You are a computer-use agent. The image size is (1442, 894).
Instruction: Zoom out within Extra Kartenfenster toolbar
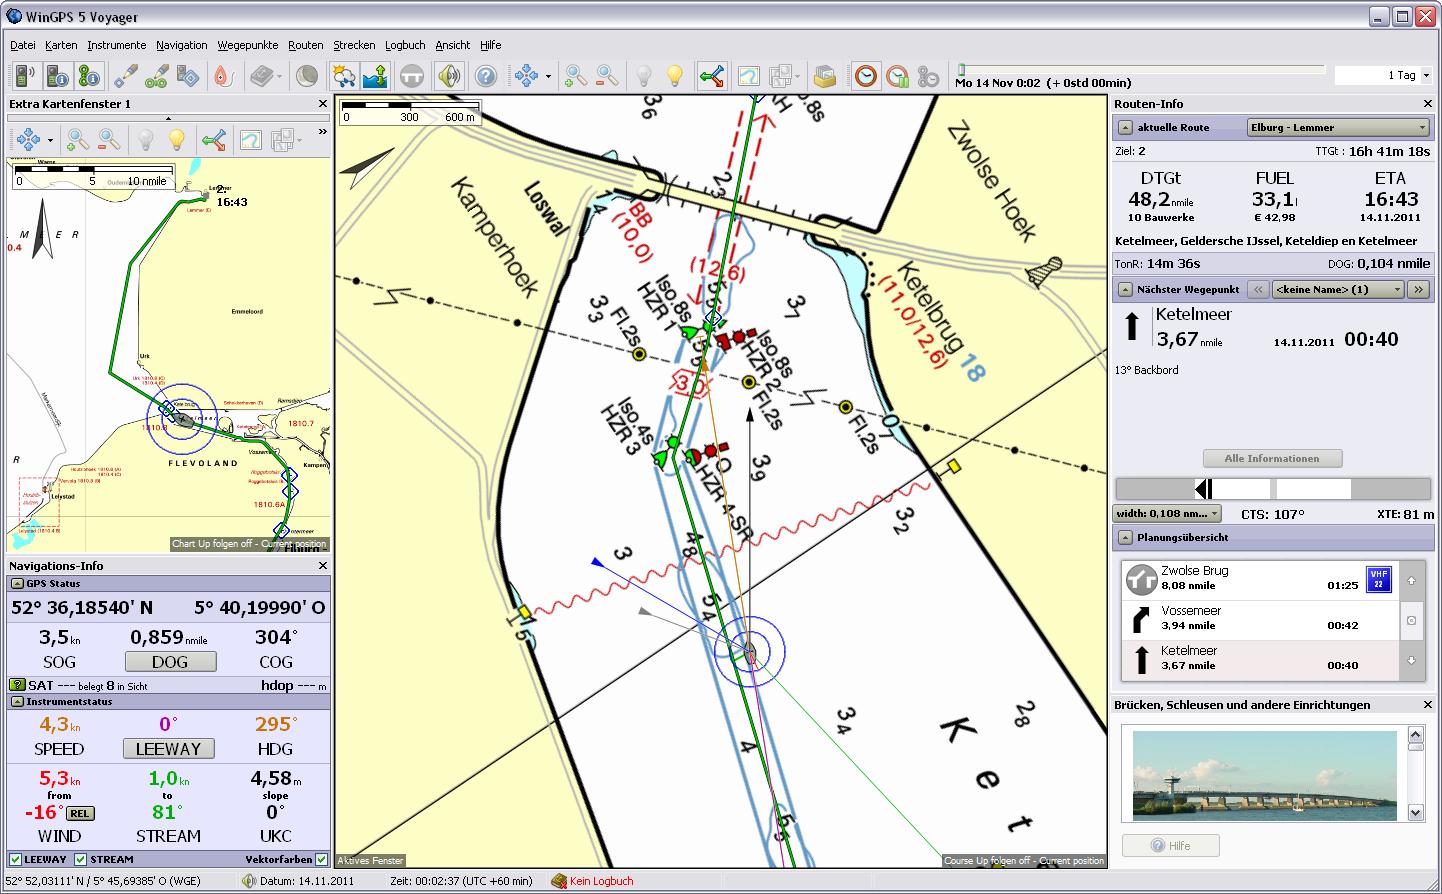109,140
